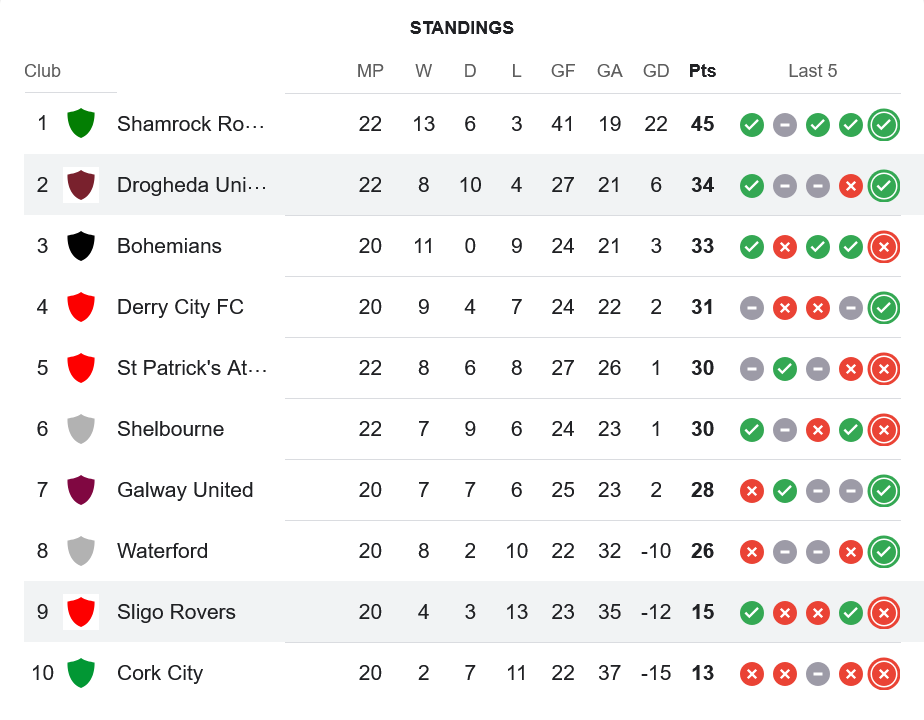Open St Patrick's Athletic team link

coord(191,368)
